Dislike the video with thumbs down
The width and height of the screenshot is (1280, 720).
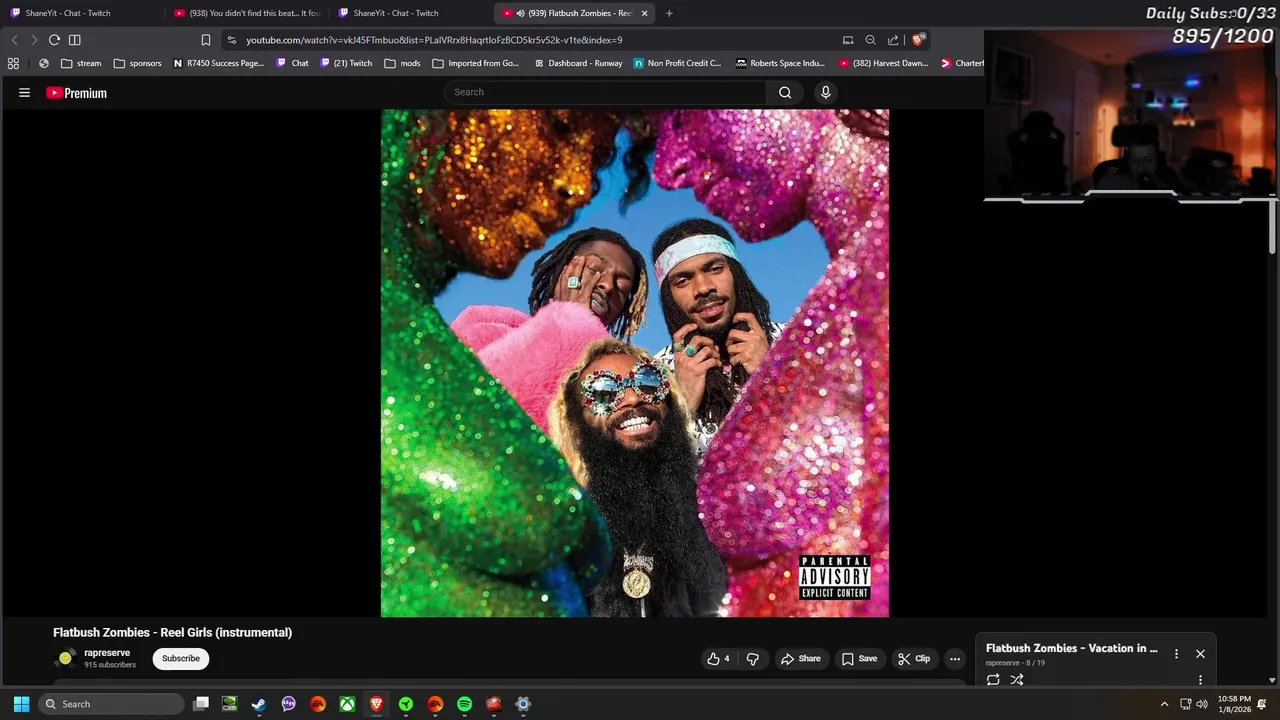753,658
